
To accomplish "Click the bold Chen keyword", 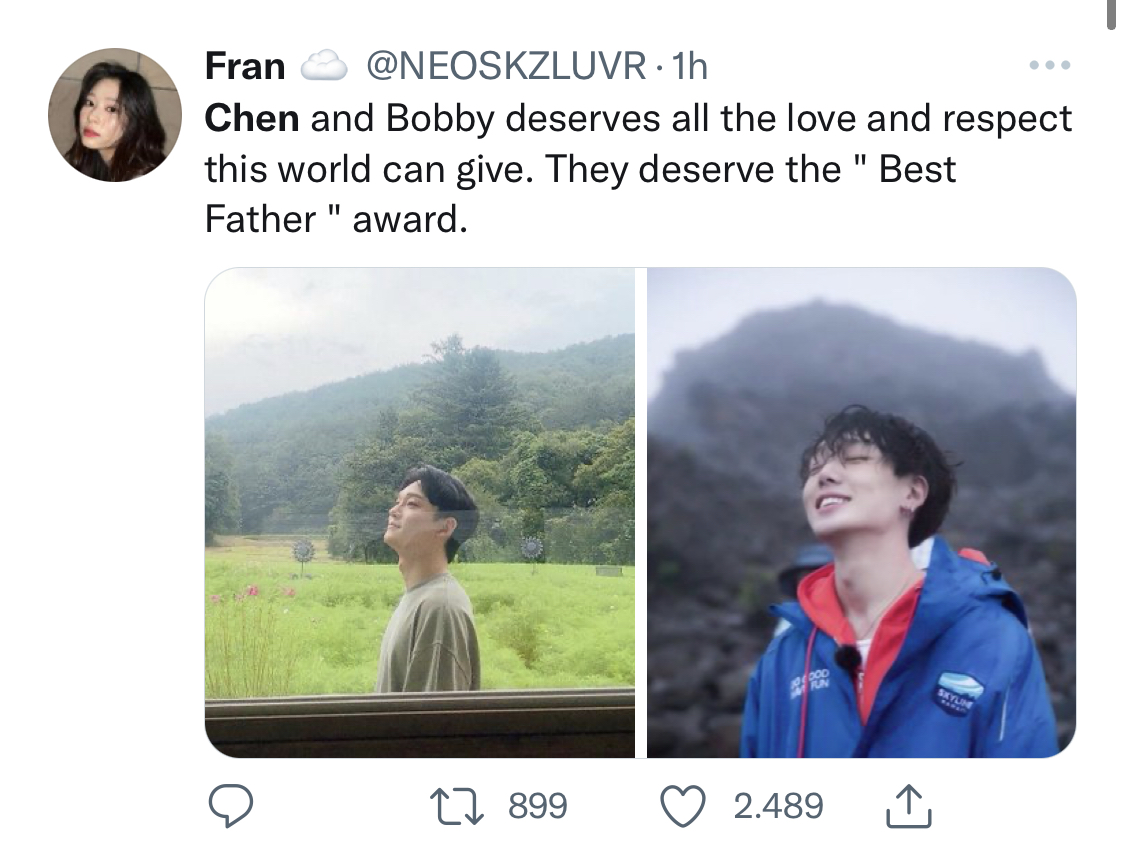I will tap(252, 118).
